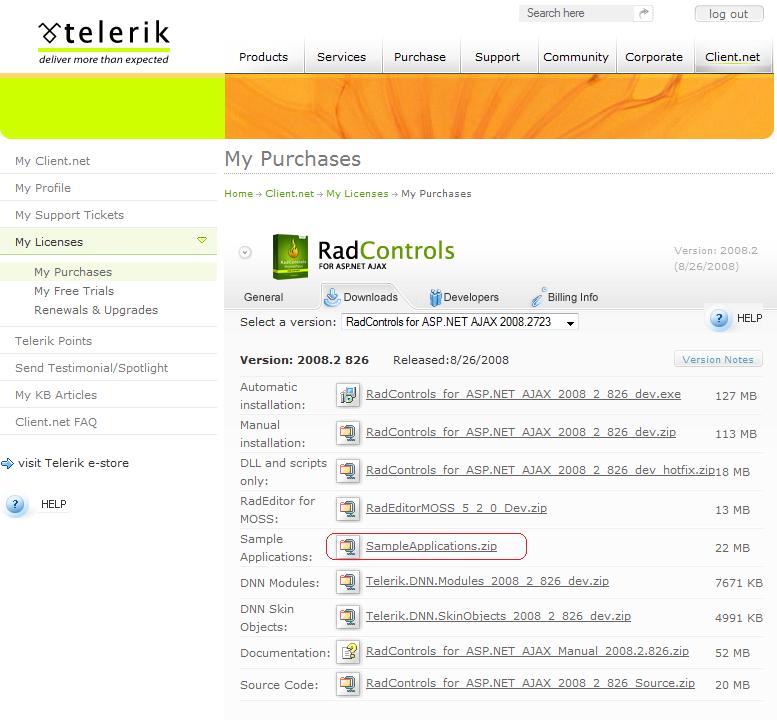Open the Corporate menu
The image size is (777, 723).
654,57
